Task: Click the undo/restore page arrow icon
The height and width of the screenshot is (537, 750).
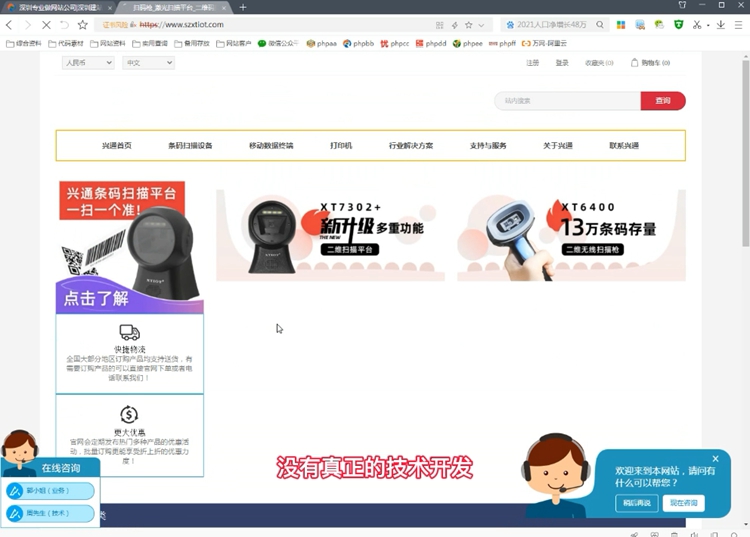Action: [x=64, y=25]
